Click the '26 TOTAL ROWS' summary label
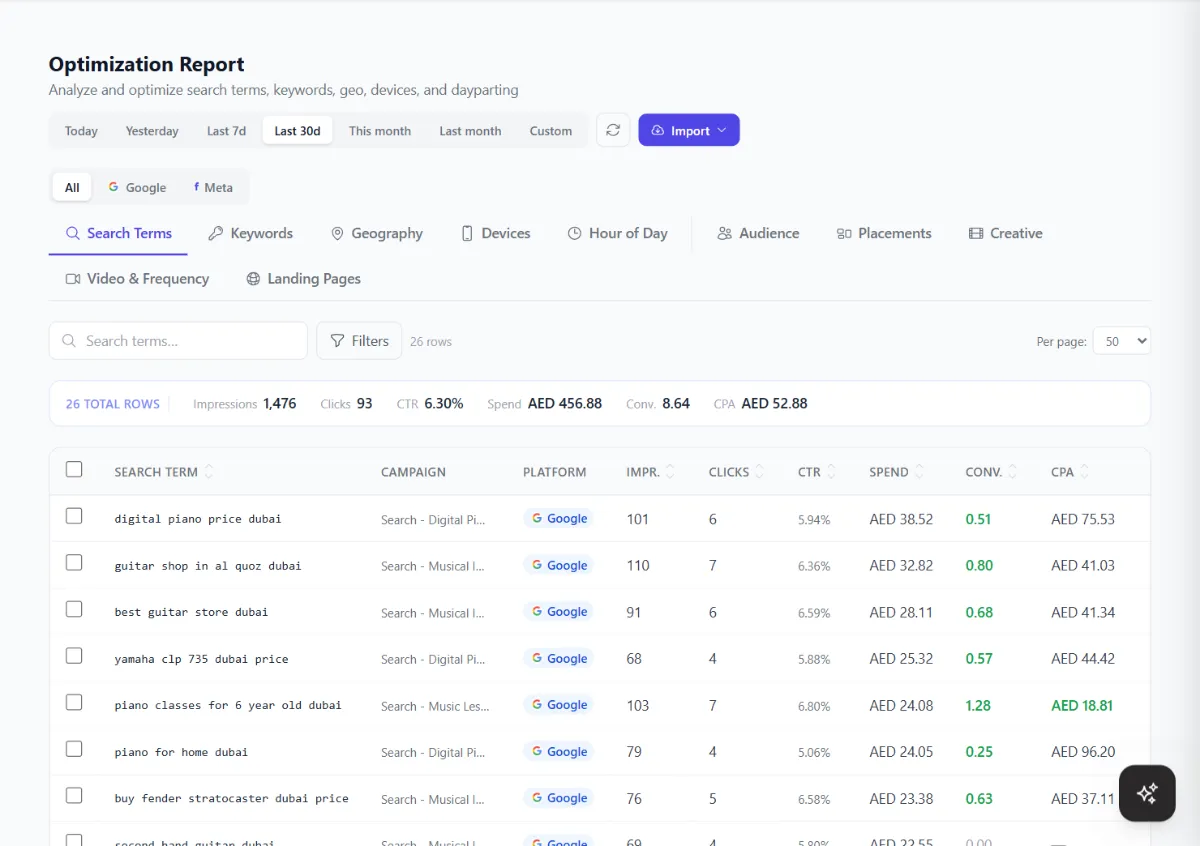 (x=113, y=404)
